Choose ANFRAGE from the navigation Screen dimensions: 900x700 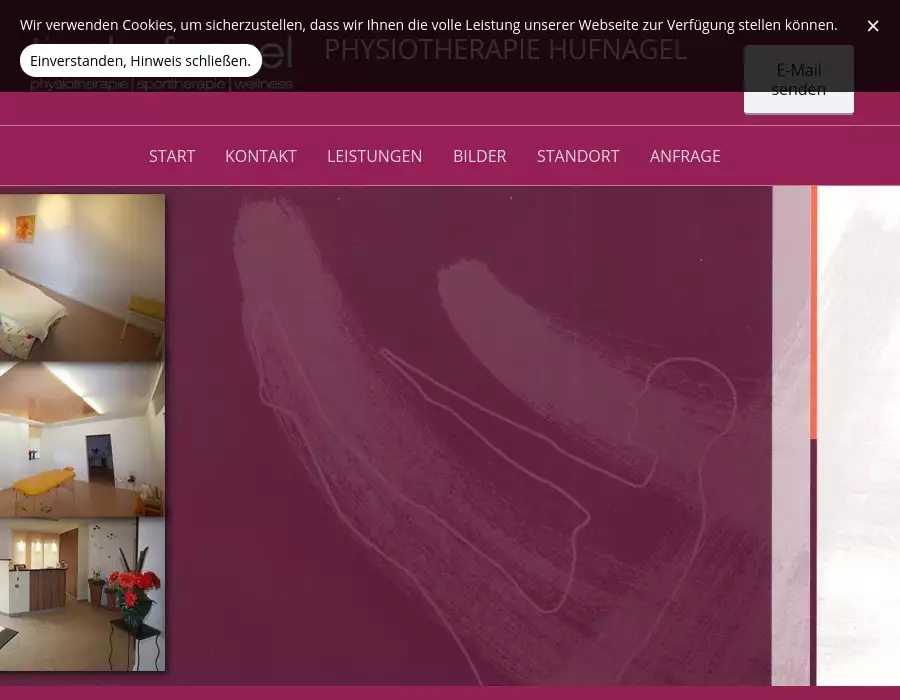click(685, 156)
